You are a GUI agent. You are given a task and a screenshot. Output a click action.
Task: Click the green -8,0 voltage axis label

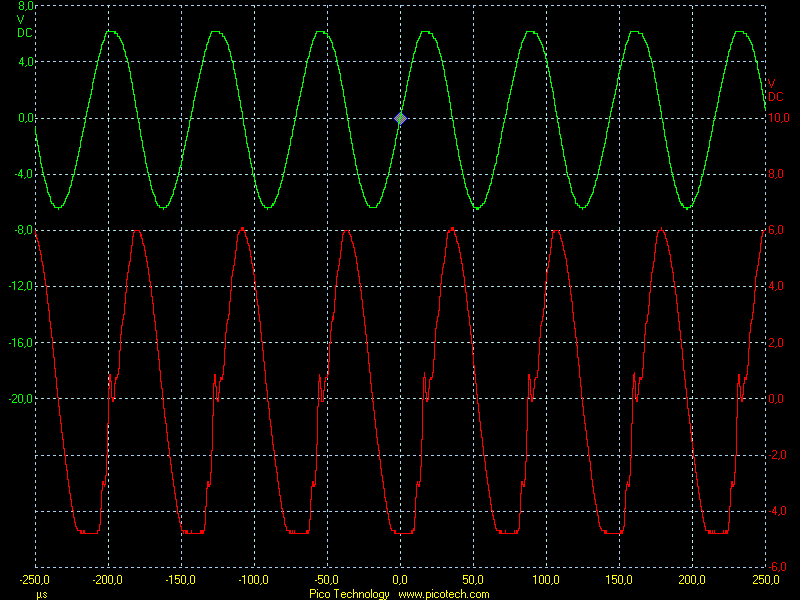23,230
